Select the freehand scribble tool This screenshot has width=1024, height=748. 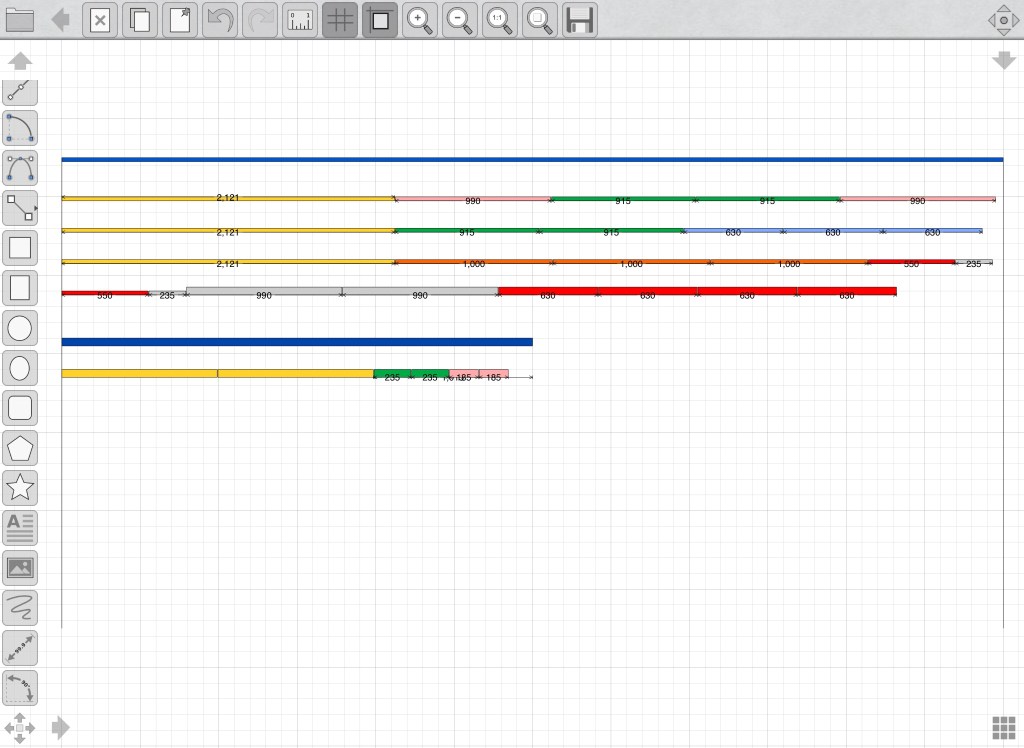pos(20,608)
